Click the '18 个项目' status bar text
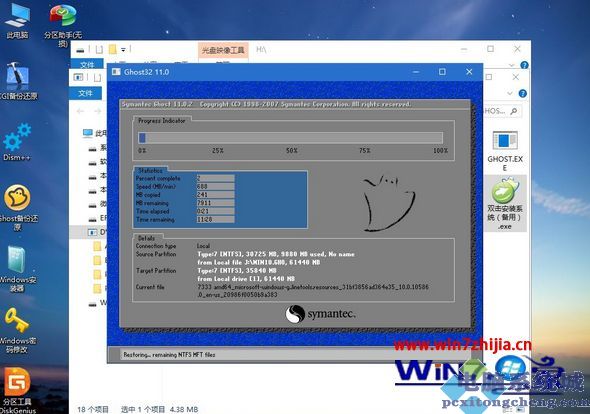Viewport: 590px width, 414px height. coord(93,409)
